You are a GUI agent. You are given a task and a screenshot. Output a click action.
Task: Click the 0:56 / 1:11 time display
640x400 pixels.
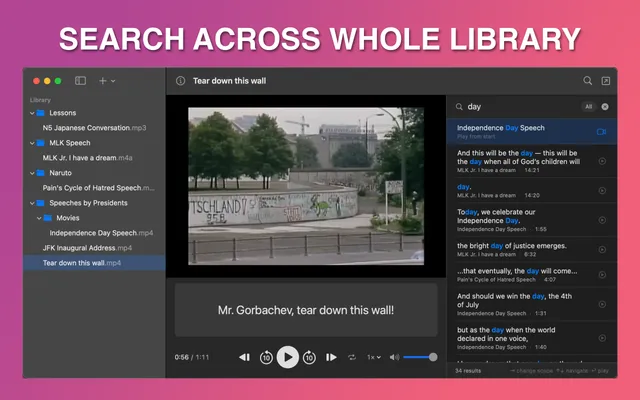point(191,357)
